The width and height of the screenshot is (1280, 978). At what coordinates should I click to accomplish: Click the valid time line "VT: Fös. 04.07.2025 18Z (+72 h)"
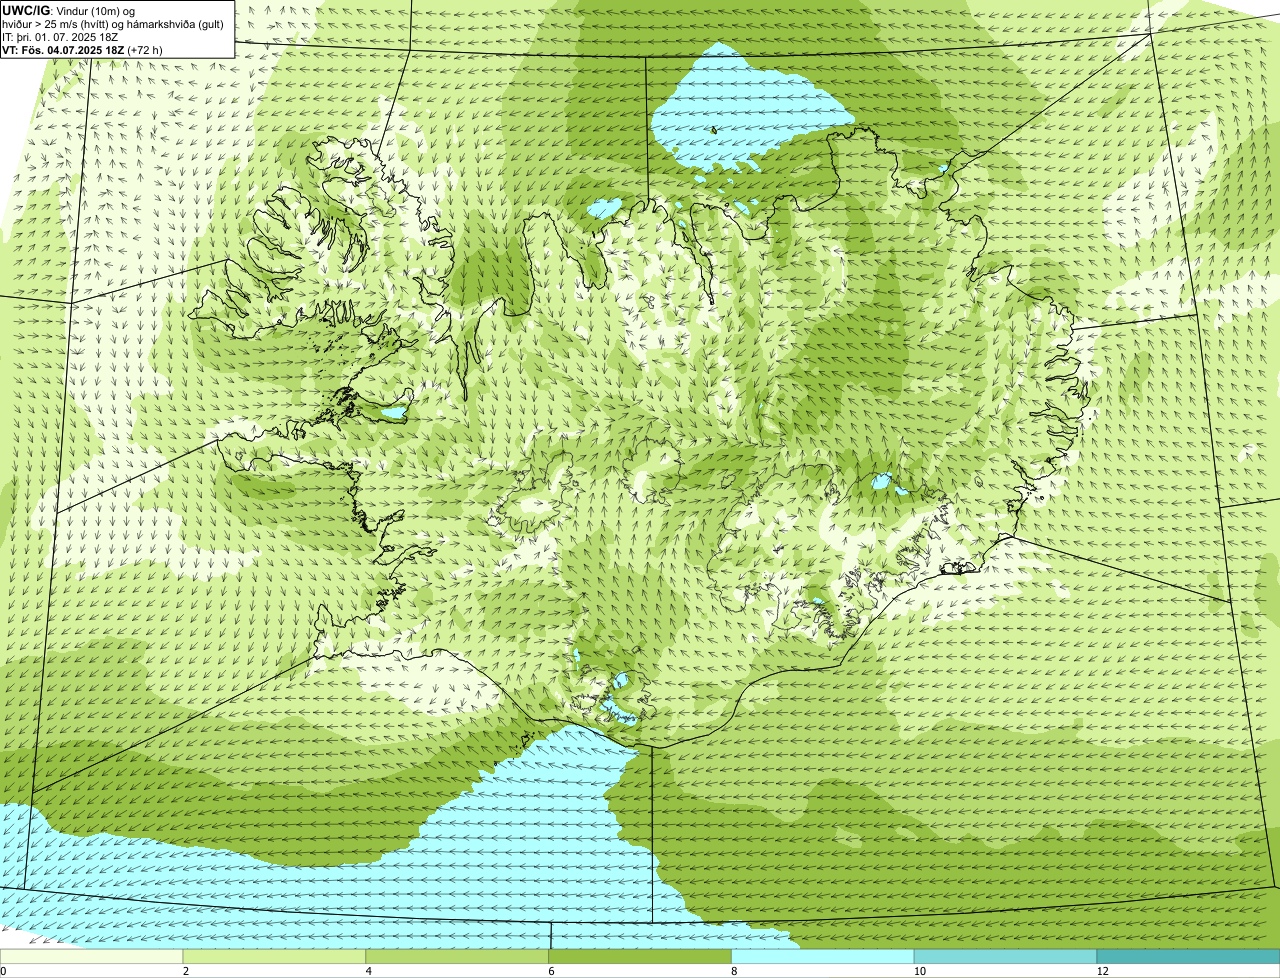pyautogui.click(x=83, y=49)
